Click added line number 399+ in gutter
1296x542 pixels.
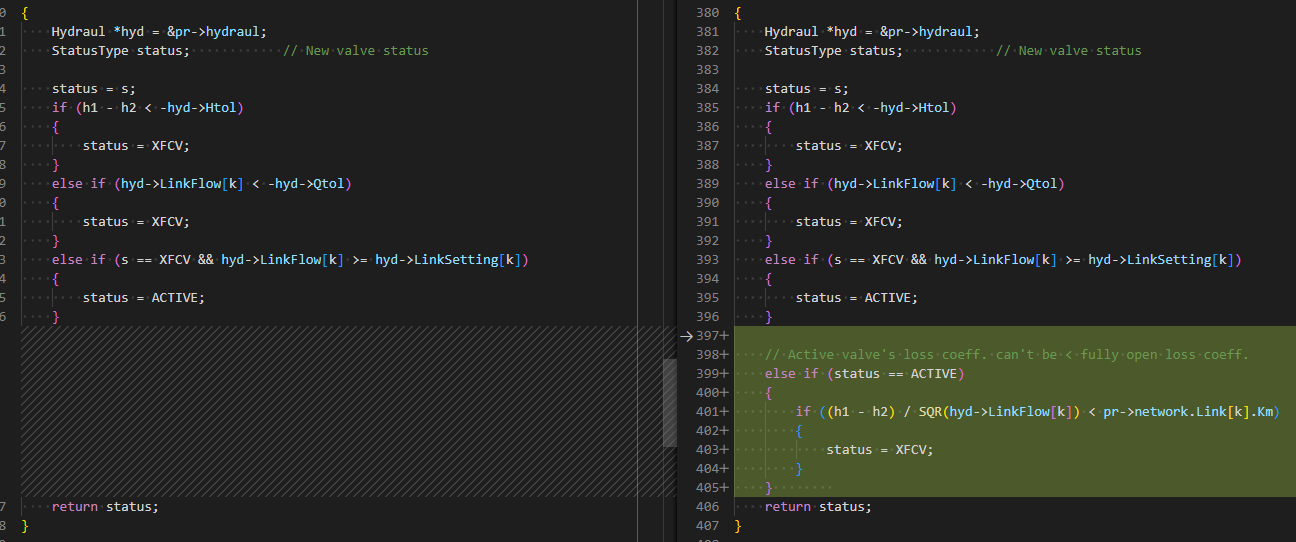[x=710, y=374]
